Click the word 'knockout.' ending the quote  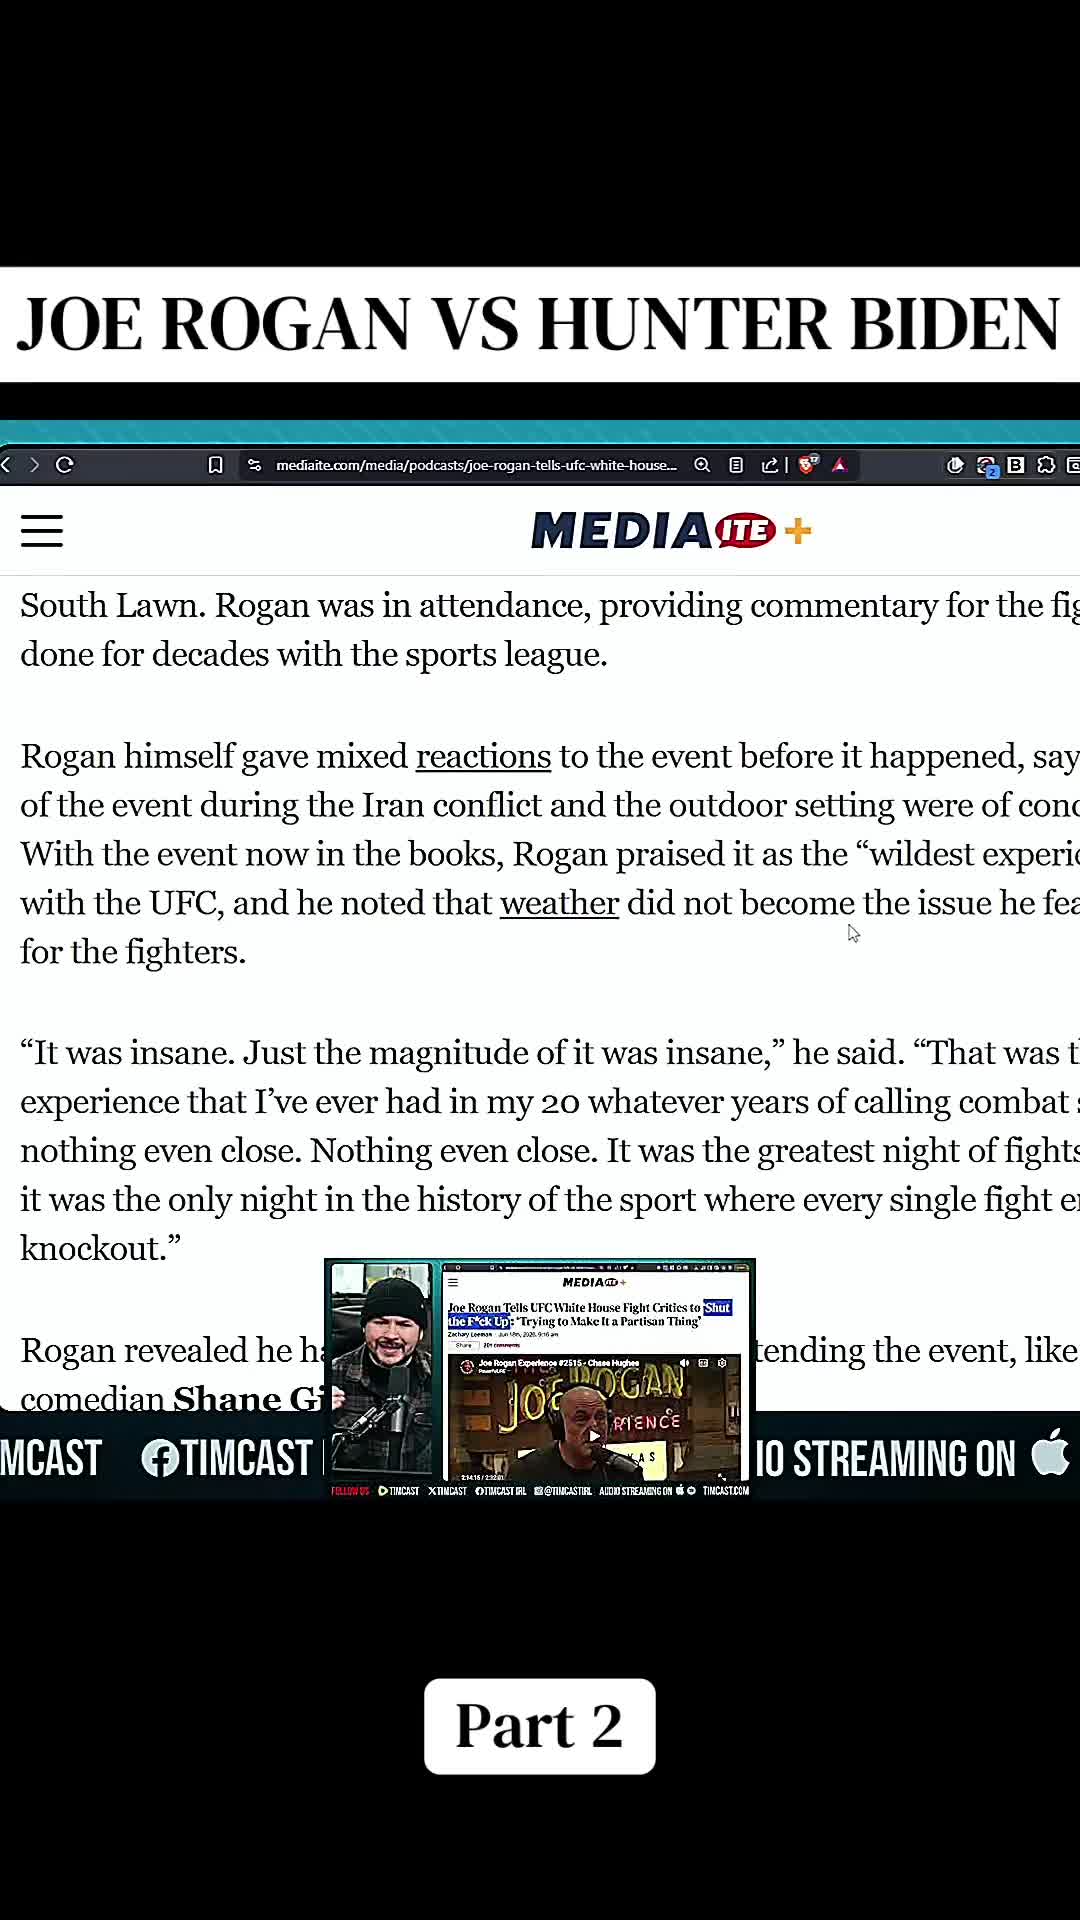101,1249
